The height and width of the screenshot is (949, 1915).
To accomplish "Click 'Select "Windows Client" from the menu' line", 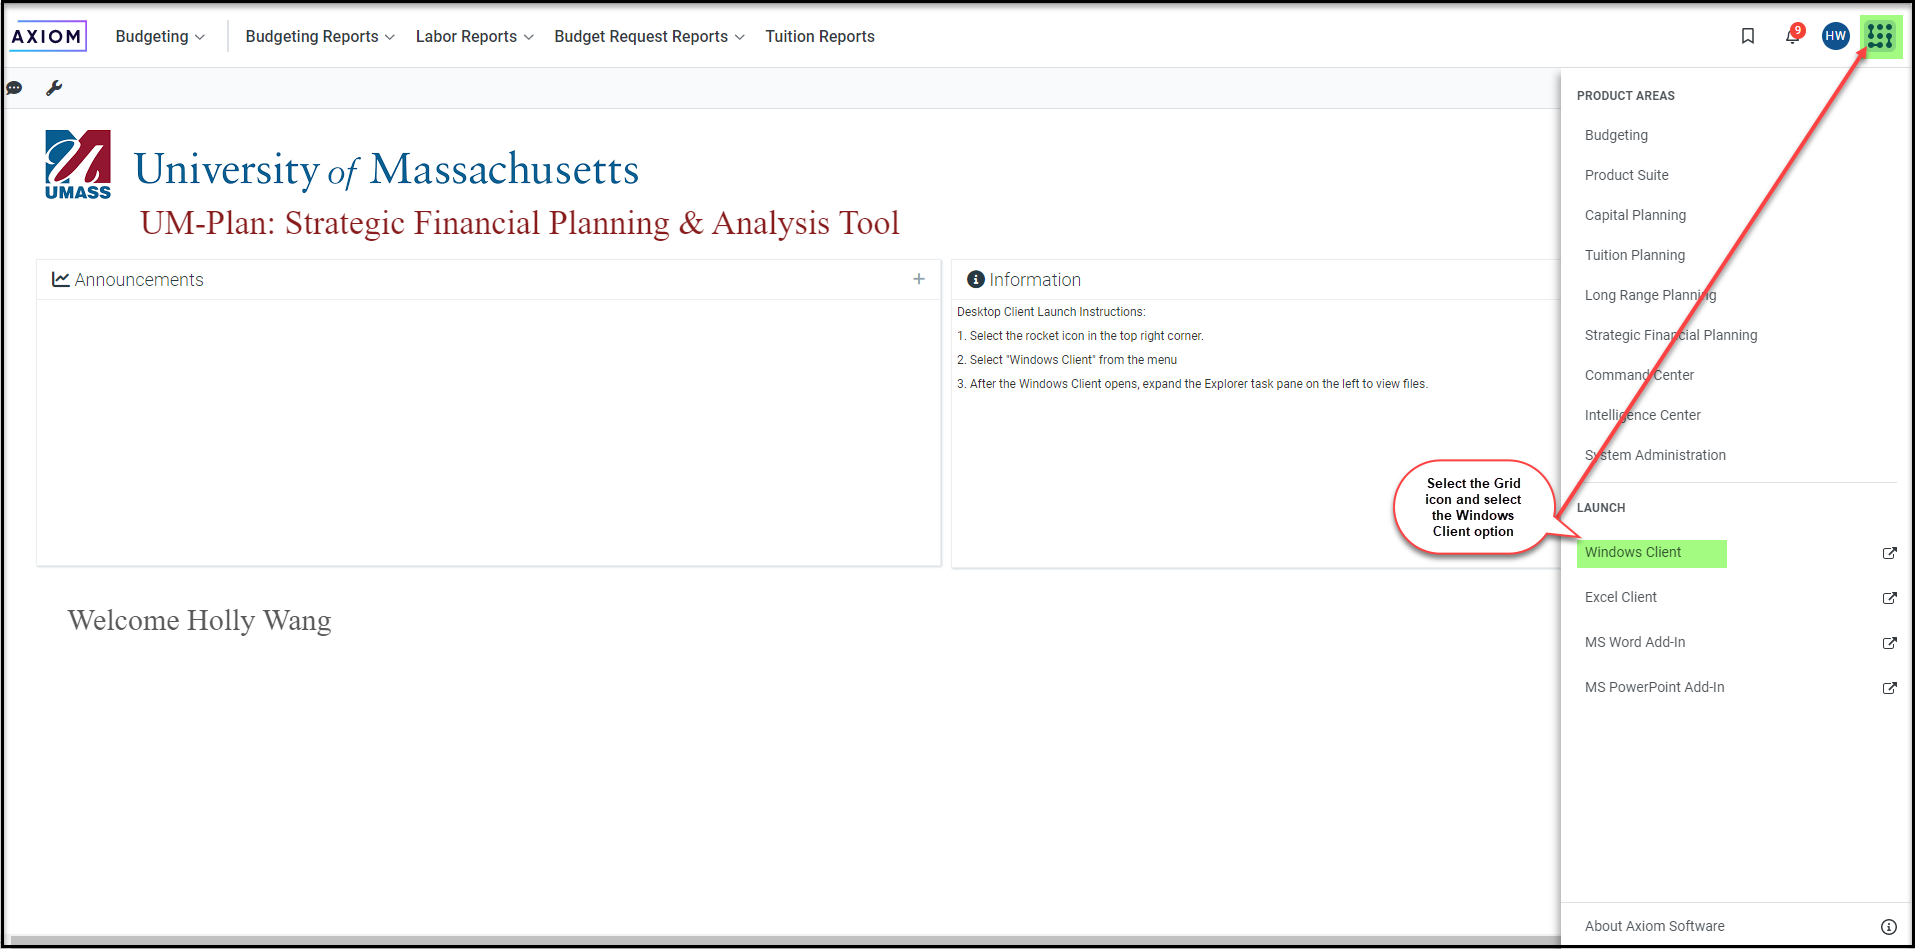I will tap(1067, 360).
